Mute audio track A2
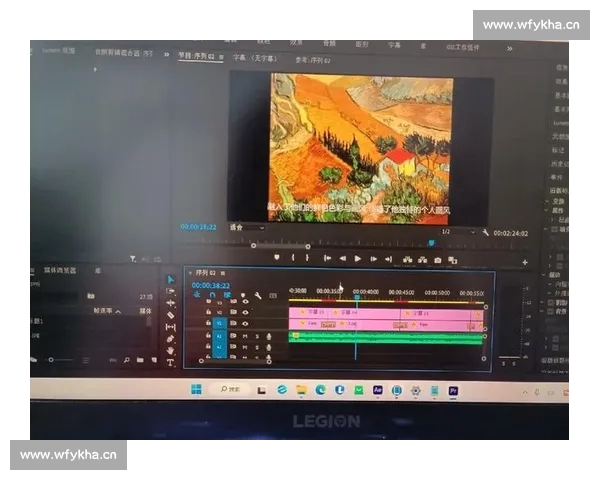 coord(245,347)
